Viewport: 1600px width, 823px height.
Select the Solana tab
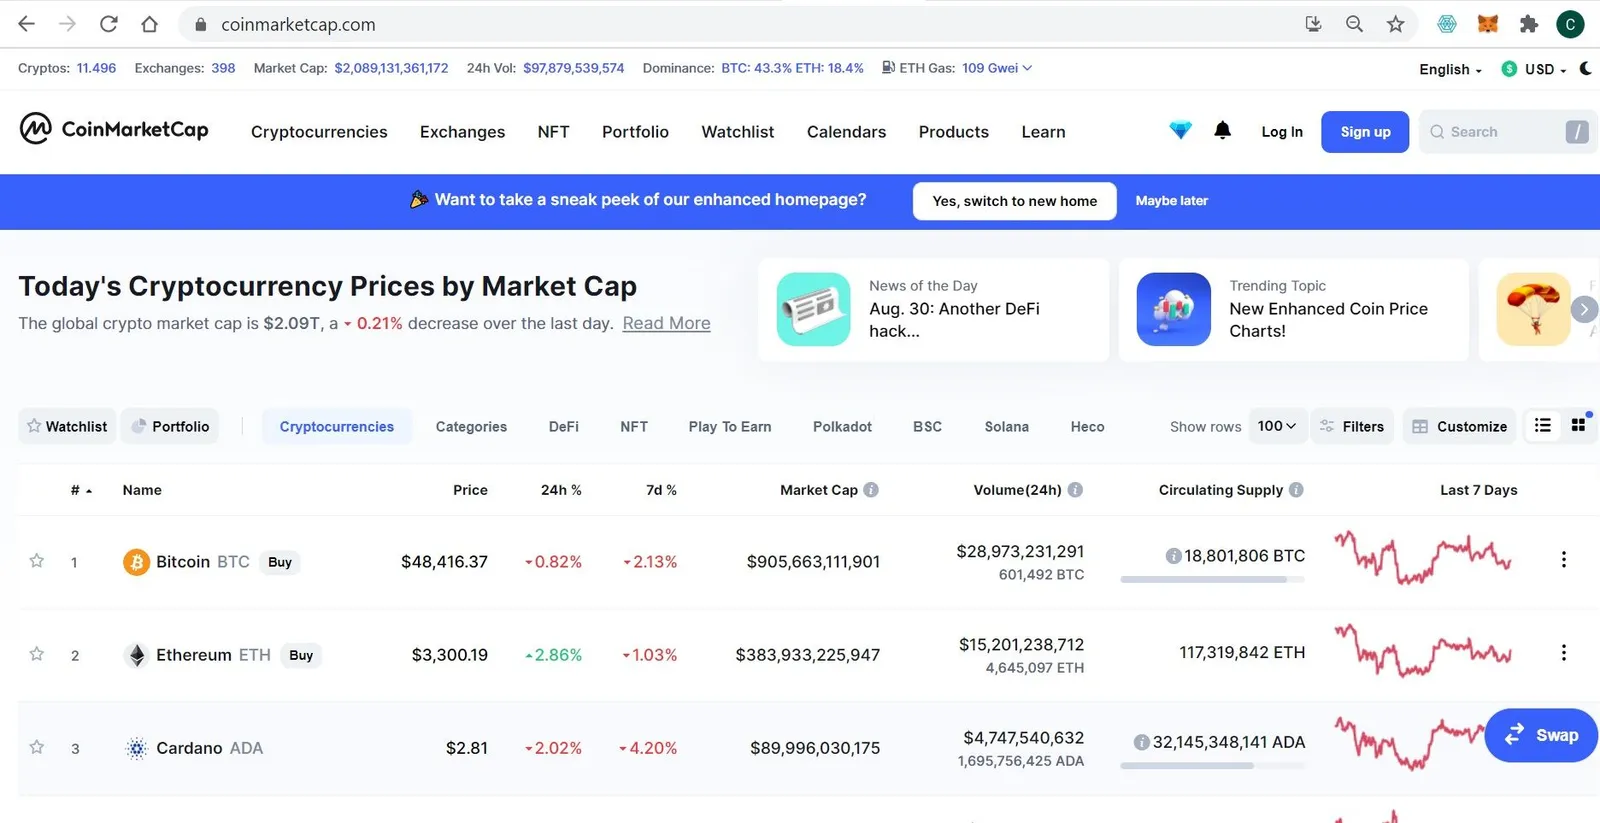pos(1006,427)
